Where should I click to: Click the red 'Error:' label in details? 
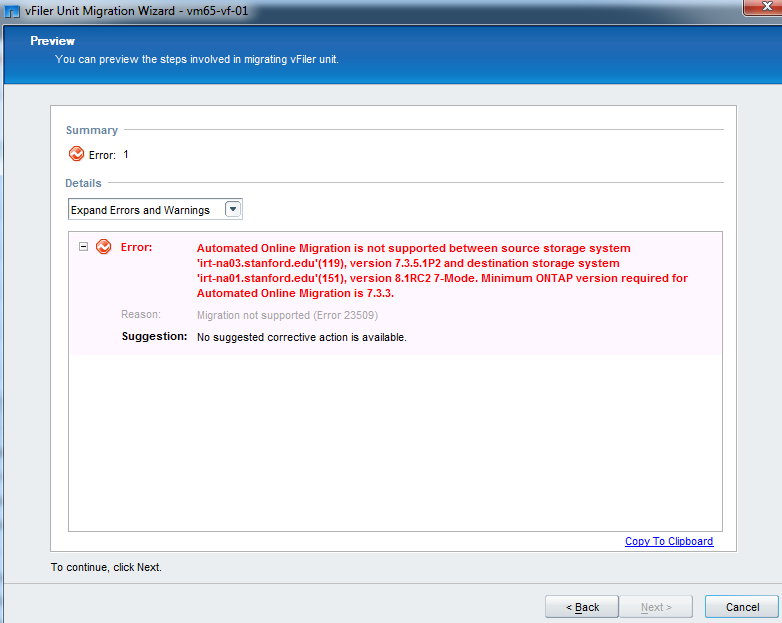coord(136,247)
